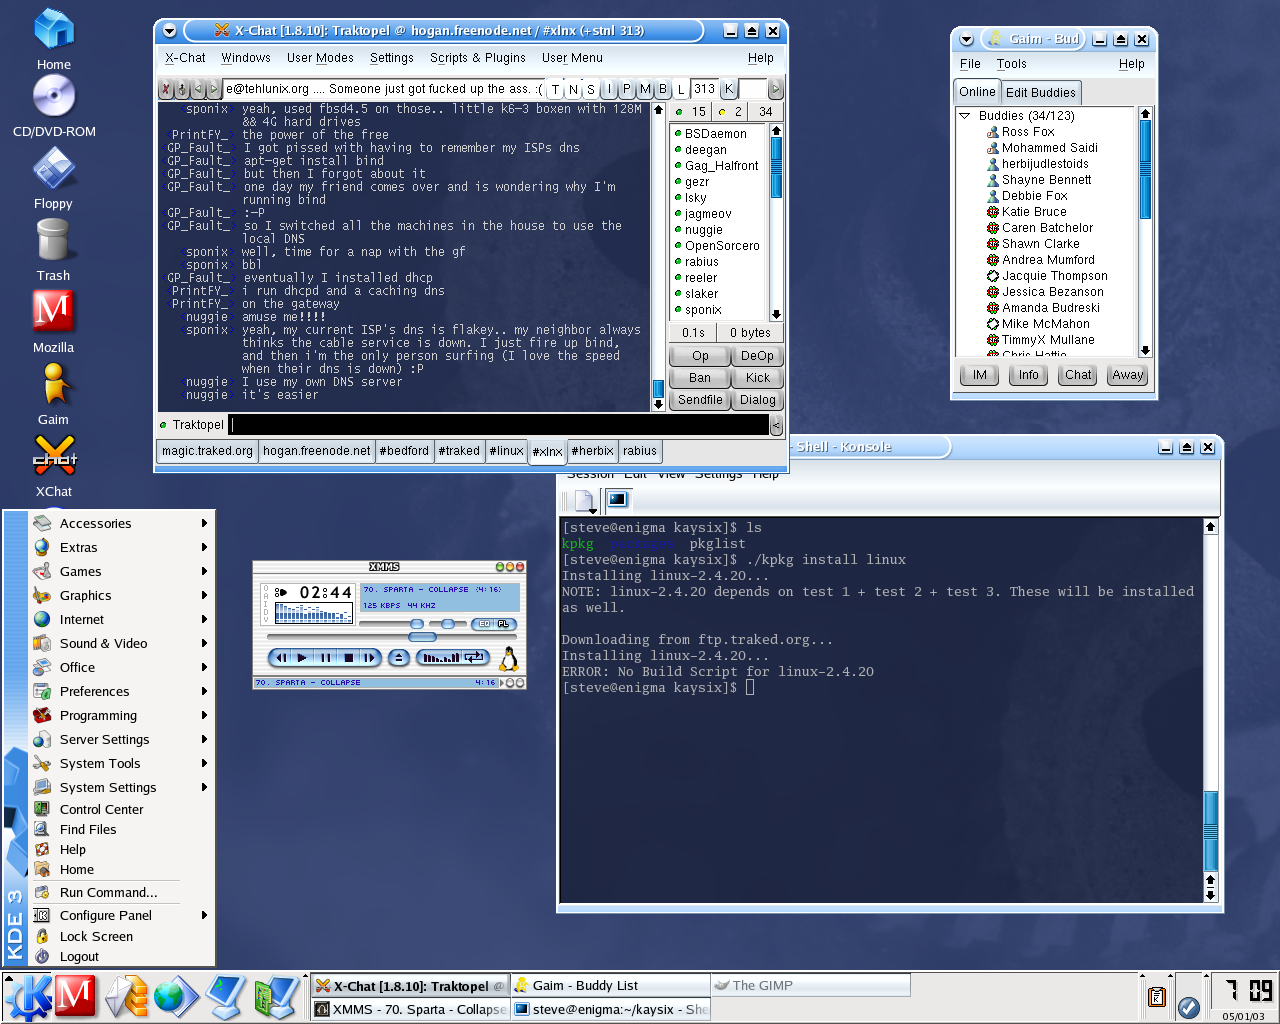Toggle channel mode T in X-Chat
Viewport: 1280px width, 1024px height.
coord(556,89)
